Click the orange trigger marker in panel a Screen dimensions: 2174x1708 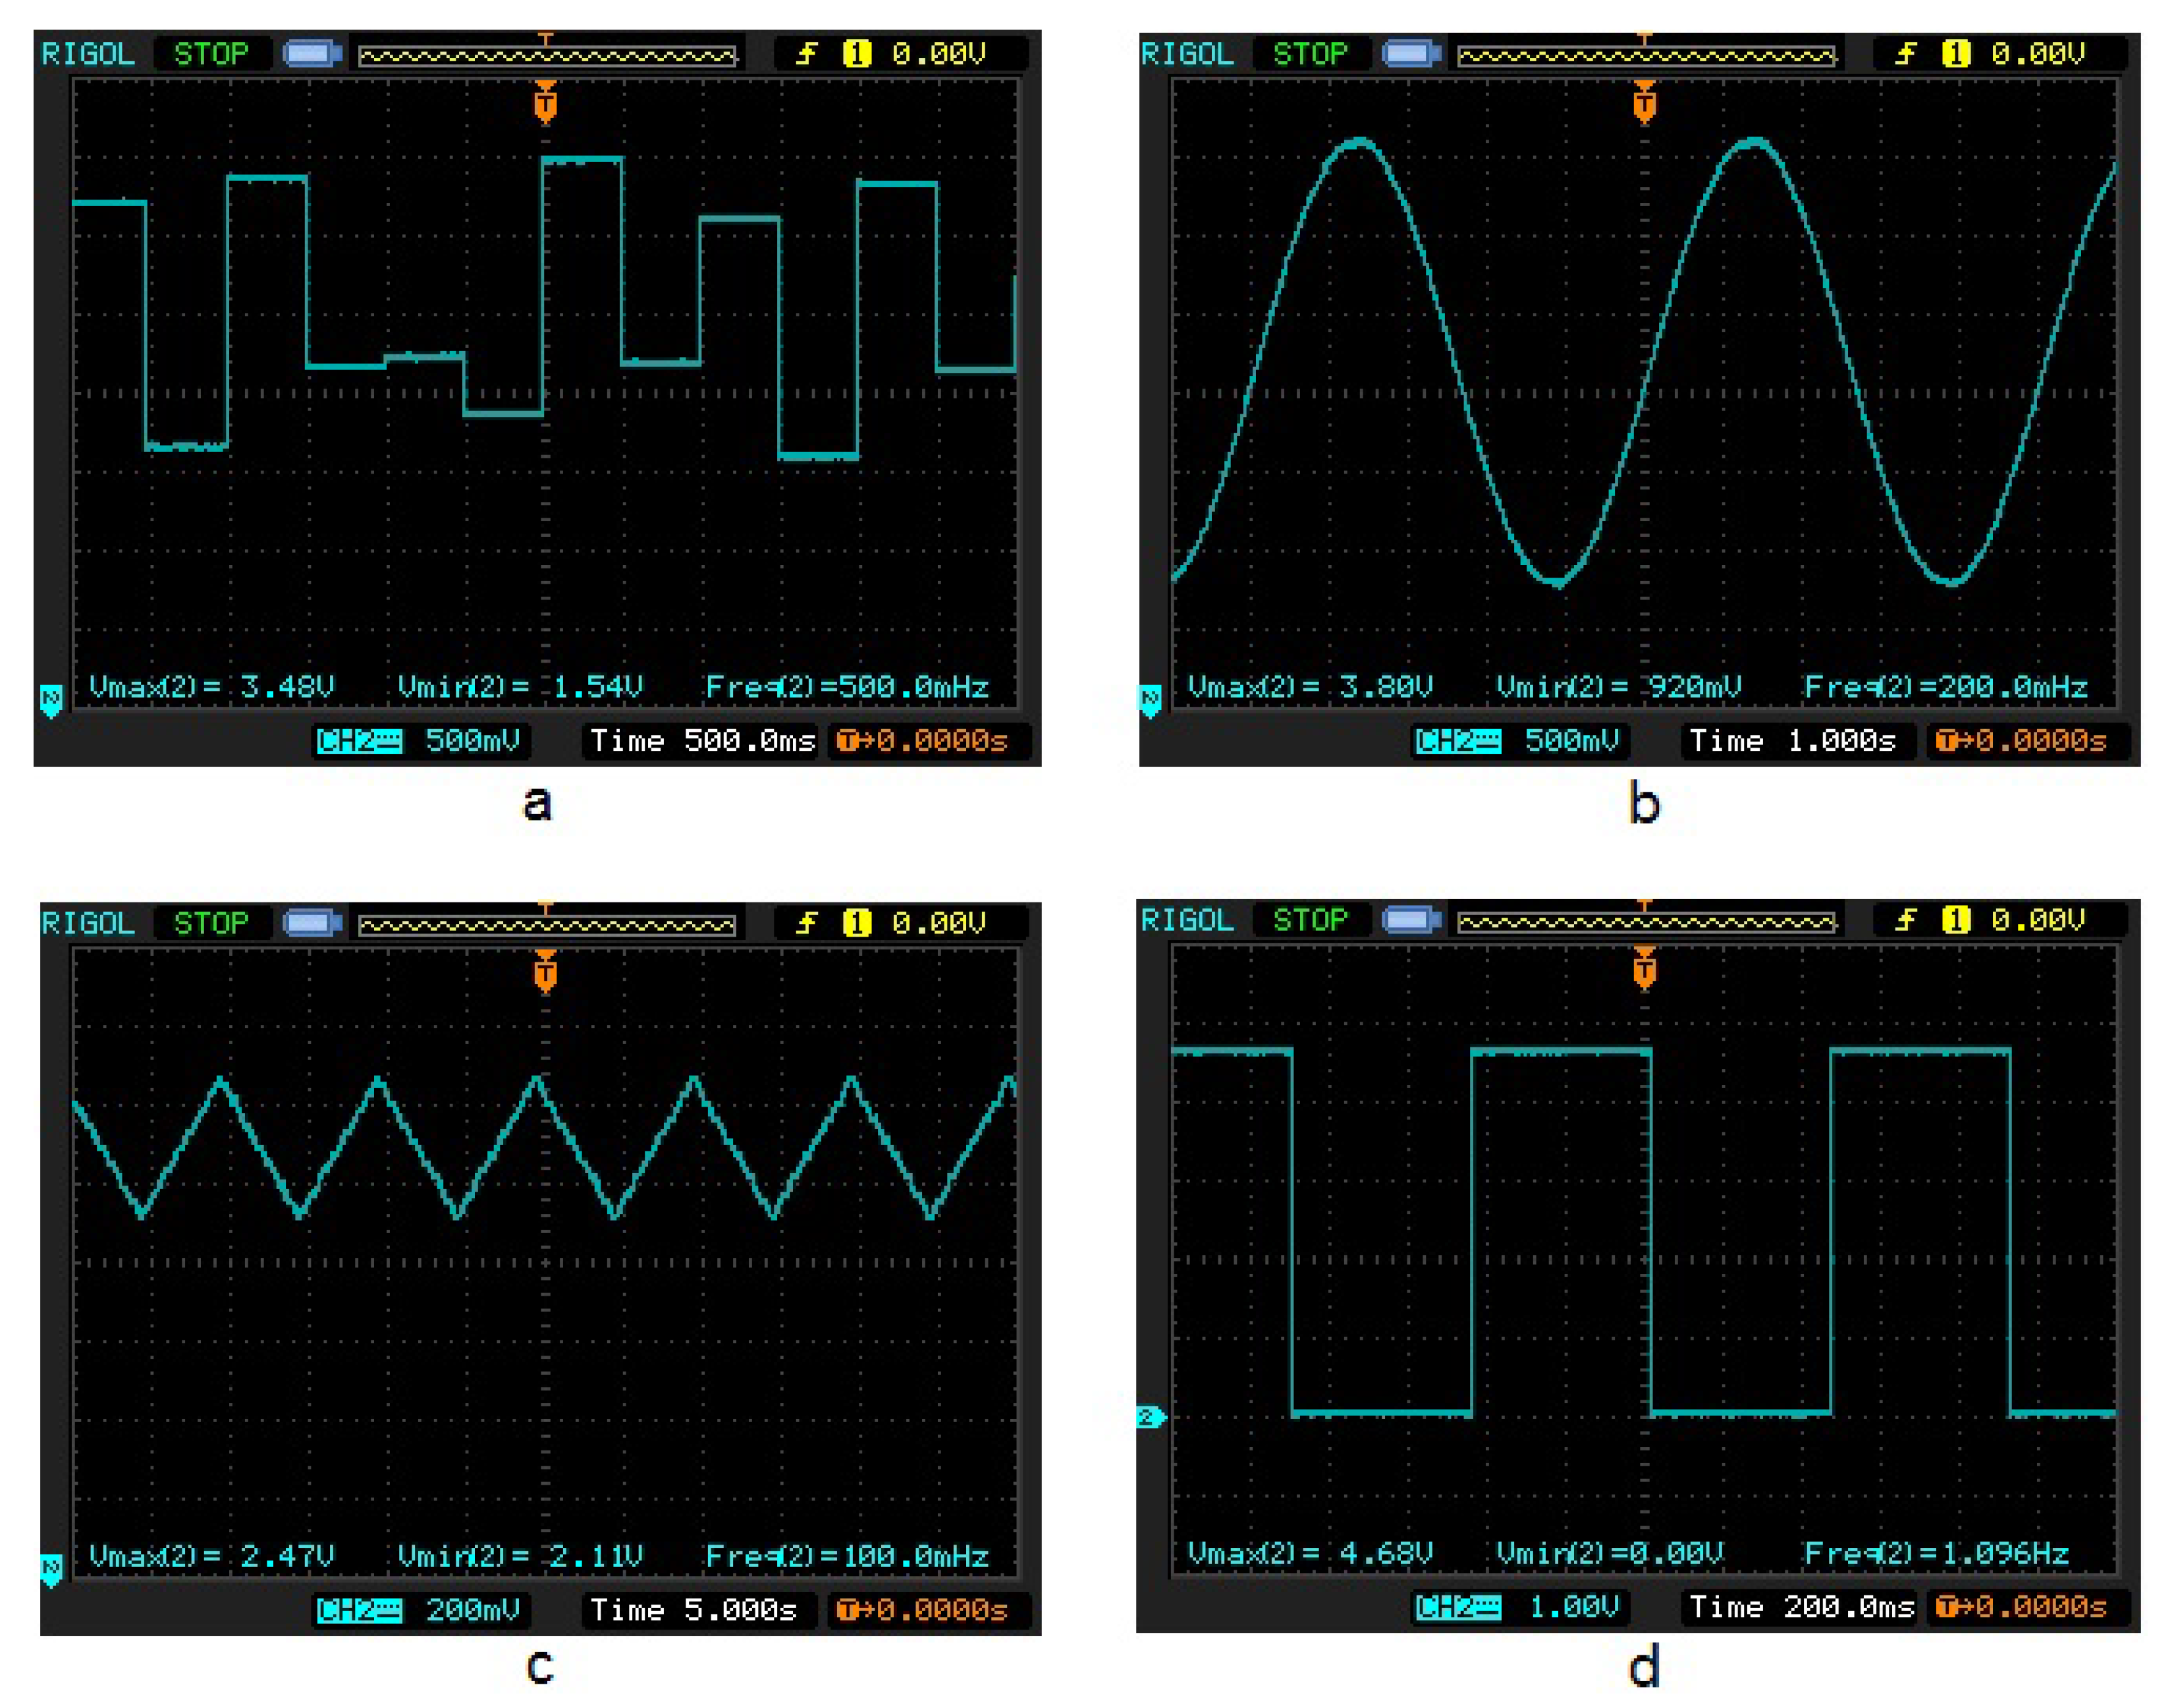[x=545, y=103]
